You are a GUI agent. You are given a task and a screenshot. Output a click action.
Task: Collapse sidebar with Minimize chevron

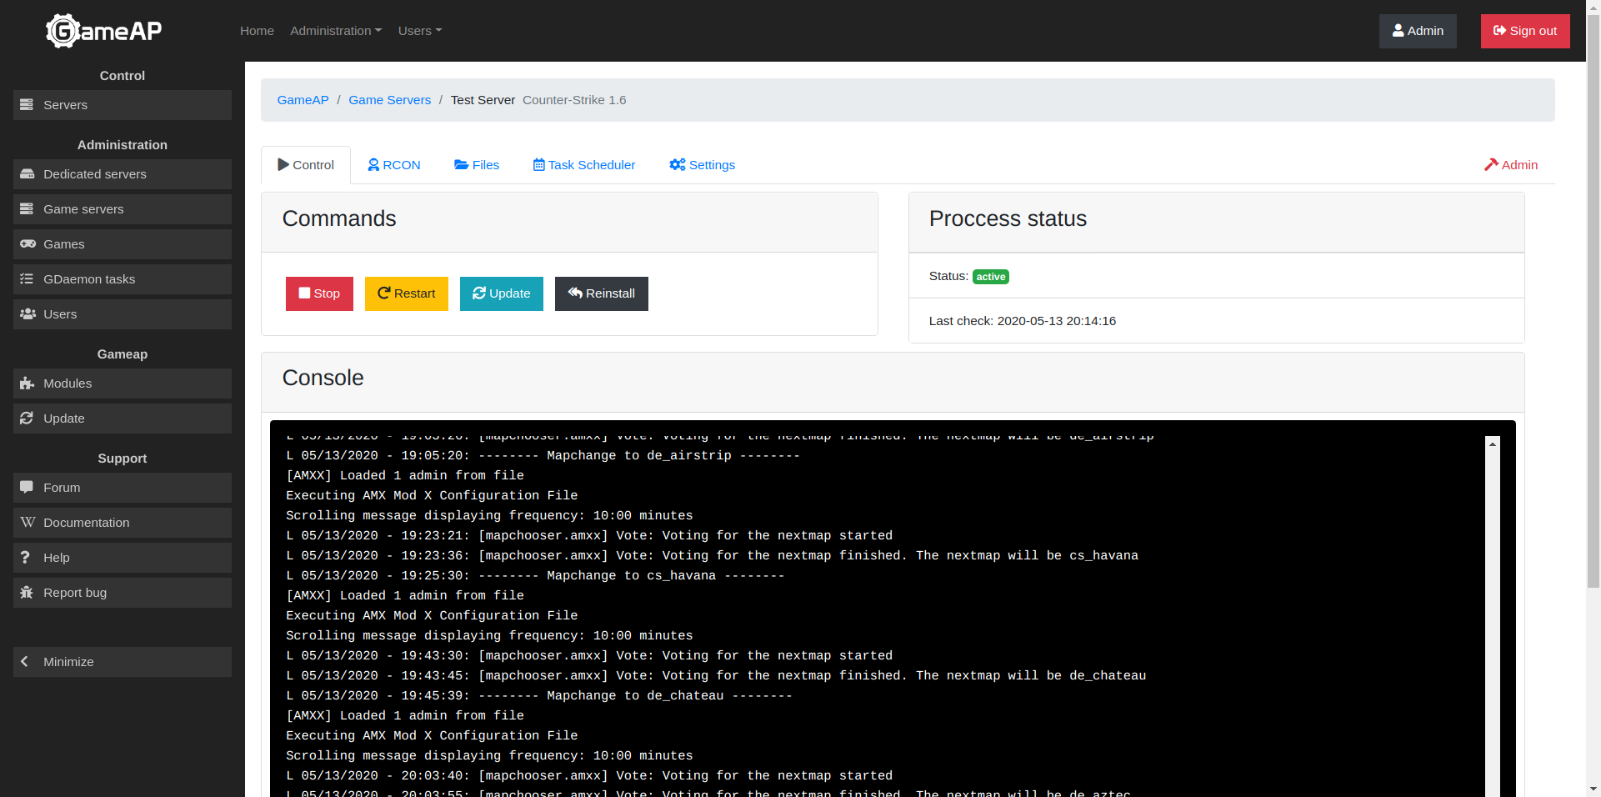[25, 662]
